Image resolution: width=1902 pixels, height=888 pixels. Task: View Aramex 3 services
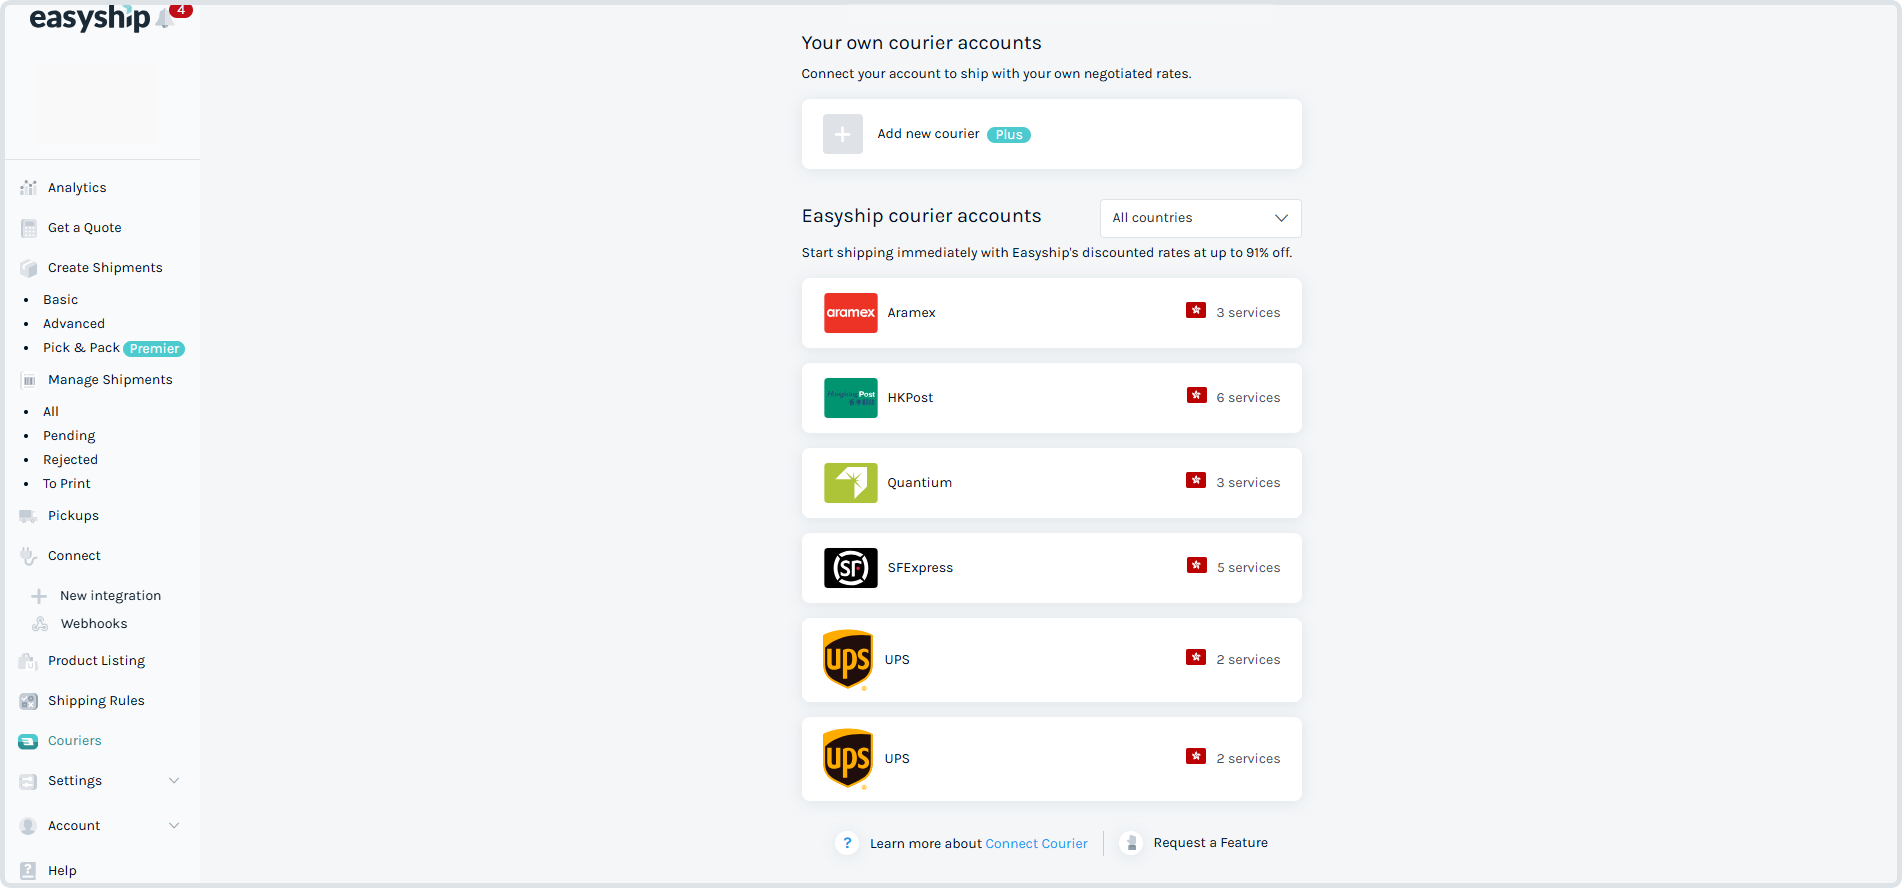[1248, 313]
